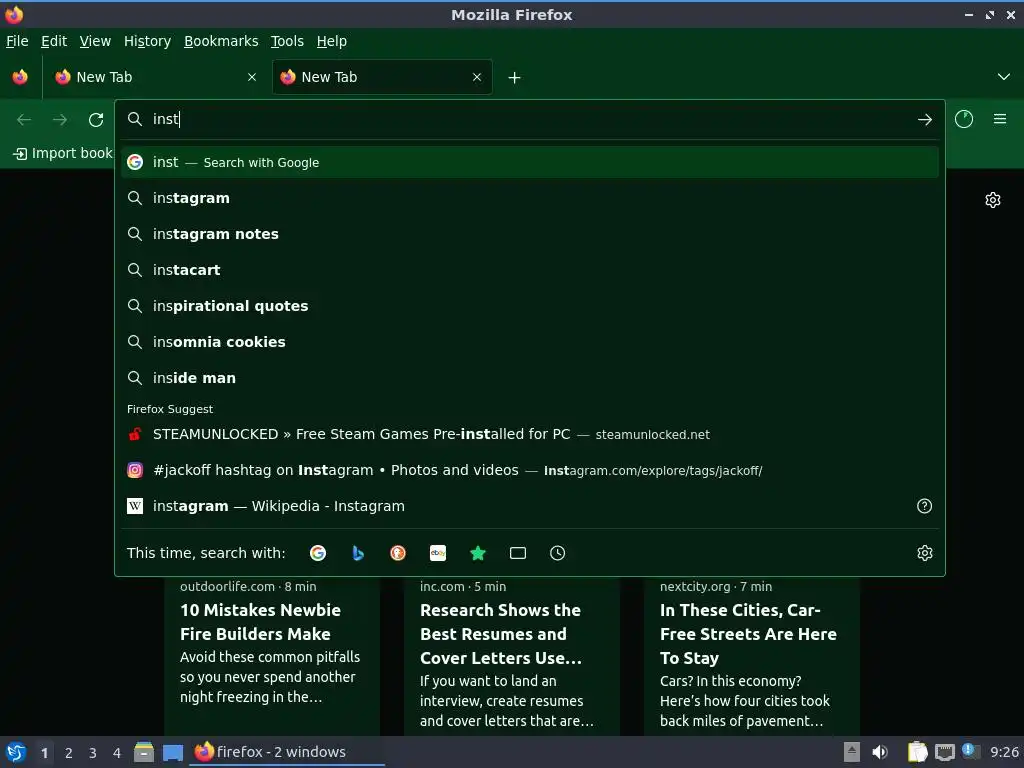Image resolution: width=1024 pixels, height=768 pixels.
Task: Open the View menu
Action: pos(95,41)
